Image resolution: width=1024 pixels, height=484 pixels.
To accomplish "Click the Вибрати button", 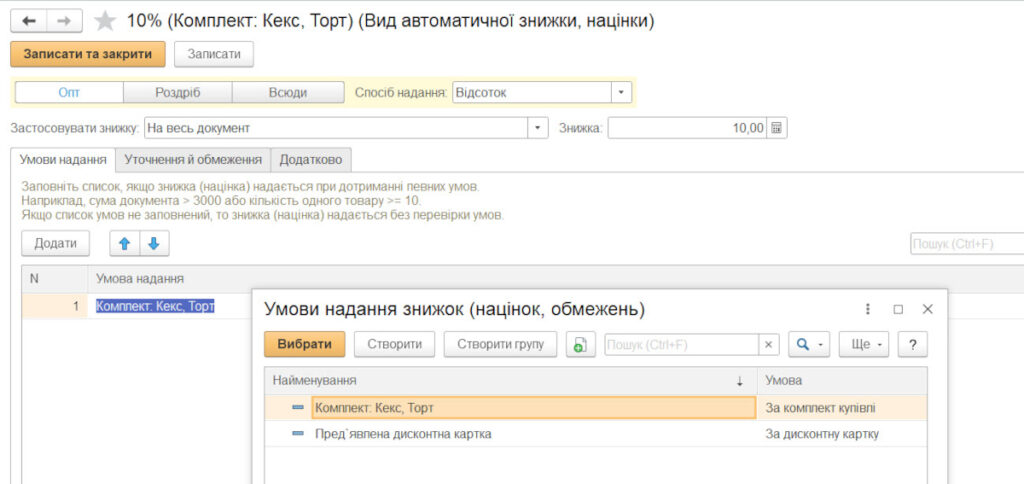I will pos(304,345).
